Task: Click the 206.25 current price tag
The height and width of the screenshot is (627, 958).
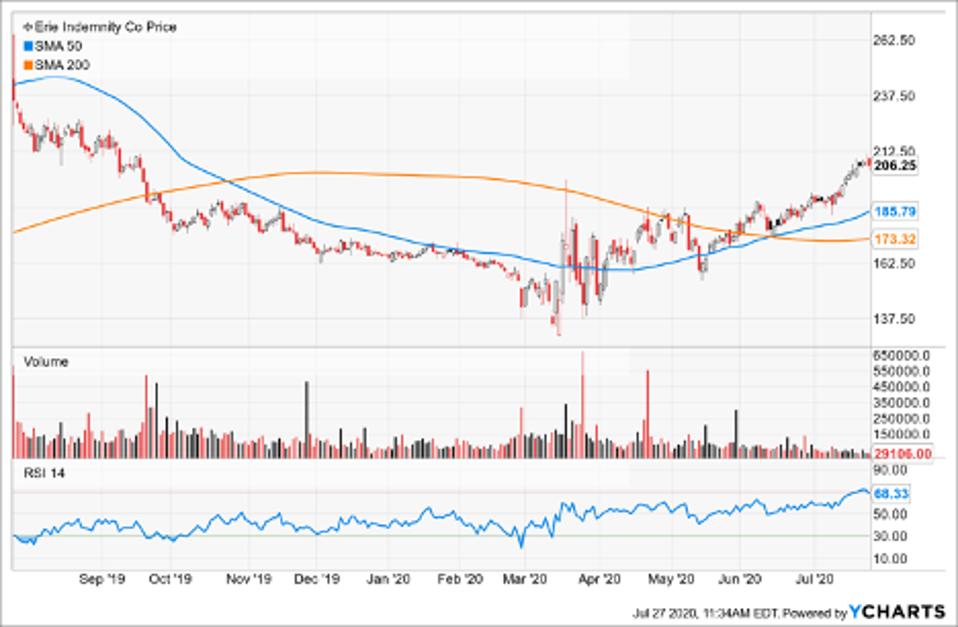Action: coord(894,166)
